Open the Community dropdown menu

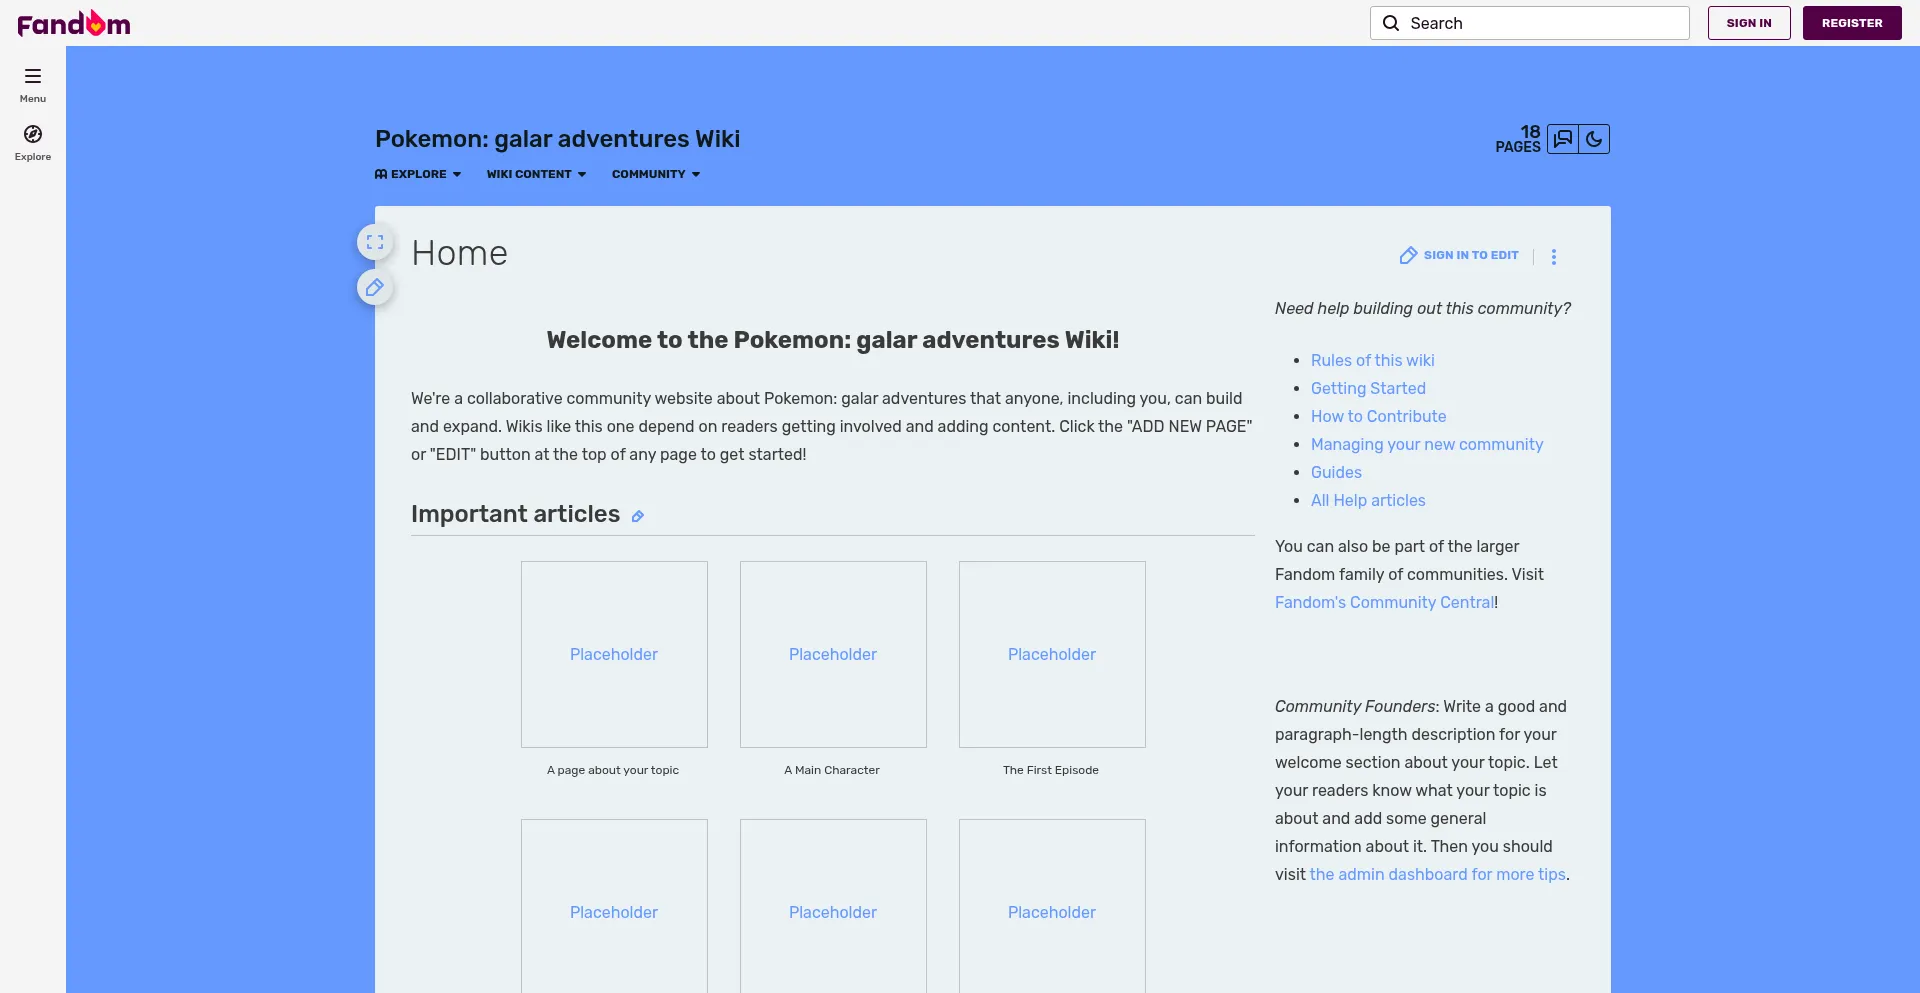click(x=656, y=174)
